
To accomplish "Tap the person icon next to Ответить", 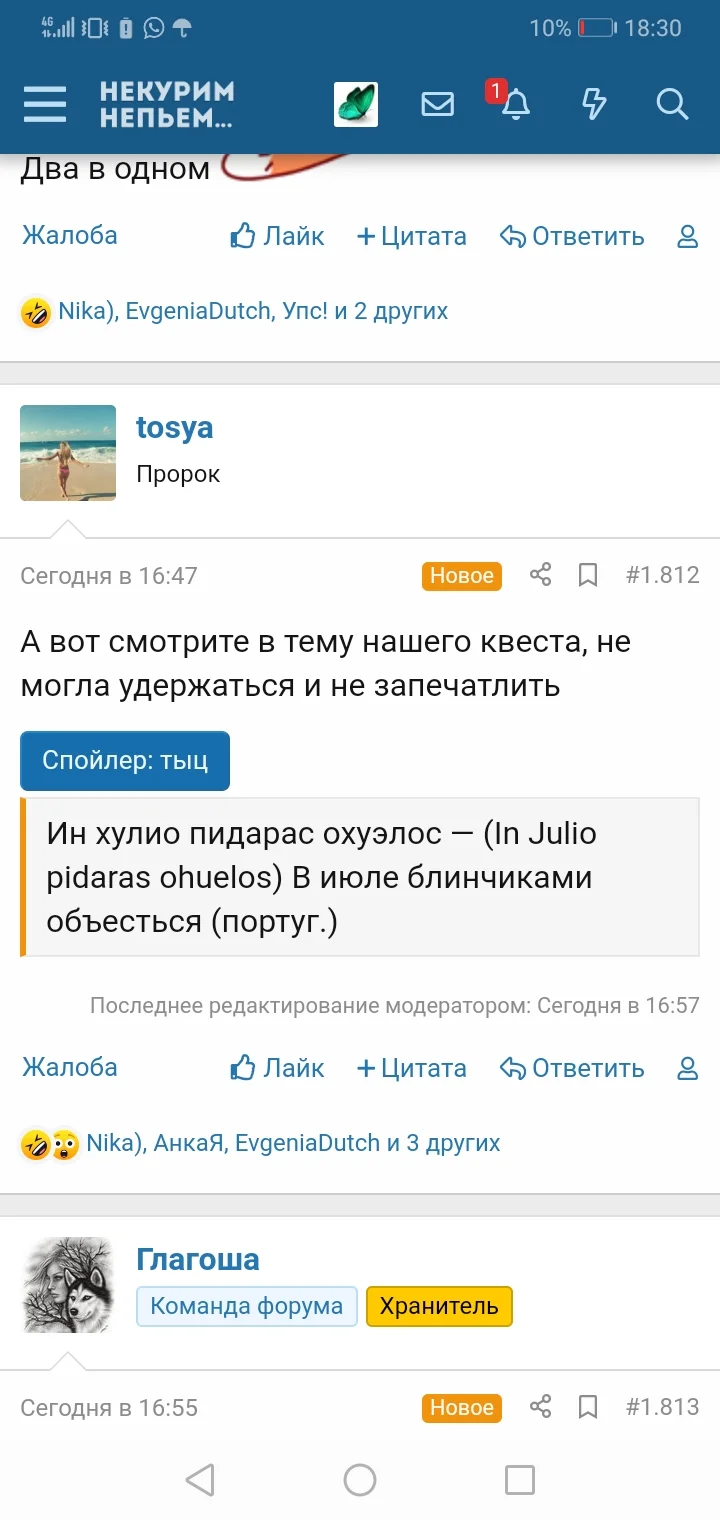I will pos(687,1068).
